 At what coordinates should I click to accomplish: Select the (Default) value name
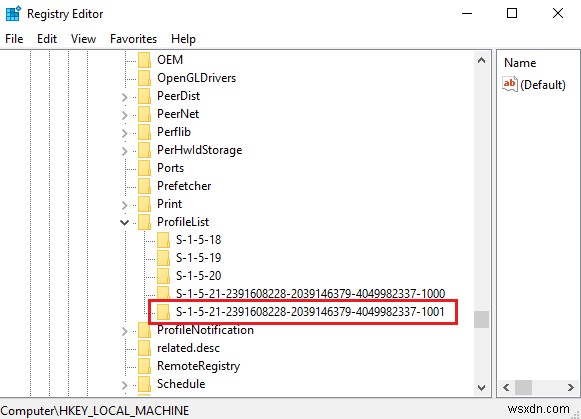(543, 85)
